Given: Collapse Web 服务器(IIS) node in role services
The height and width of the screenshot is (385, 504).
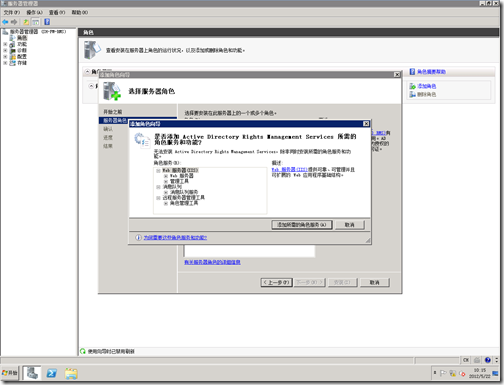Looking at the screenshot, I should point(158,170).
